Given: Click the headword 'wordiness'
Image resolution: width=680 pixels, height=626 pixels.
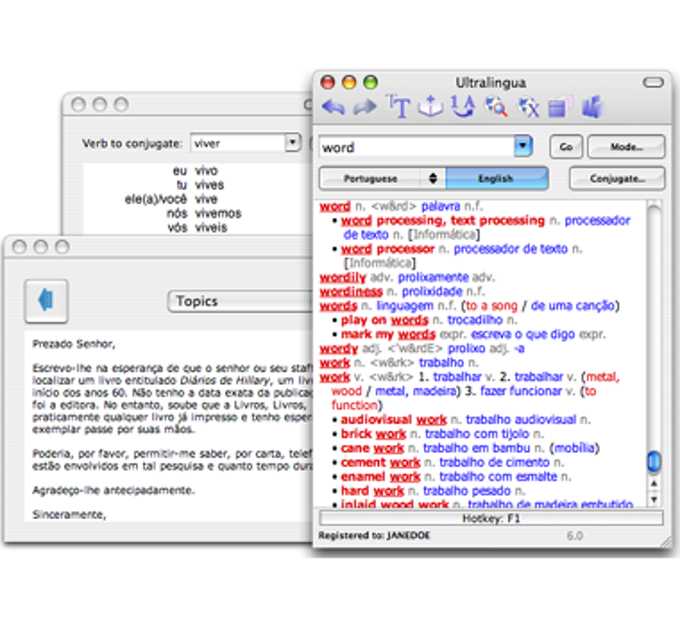Looking at the screenshot, I should 351,291.
